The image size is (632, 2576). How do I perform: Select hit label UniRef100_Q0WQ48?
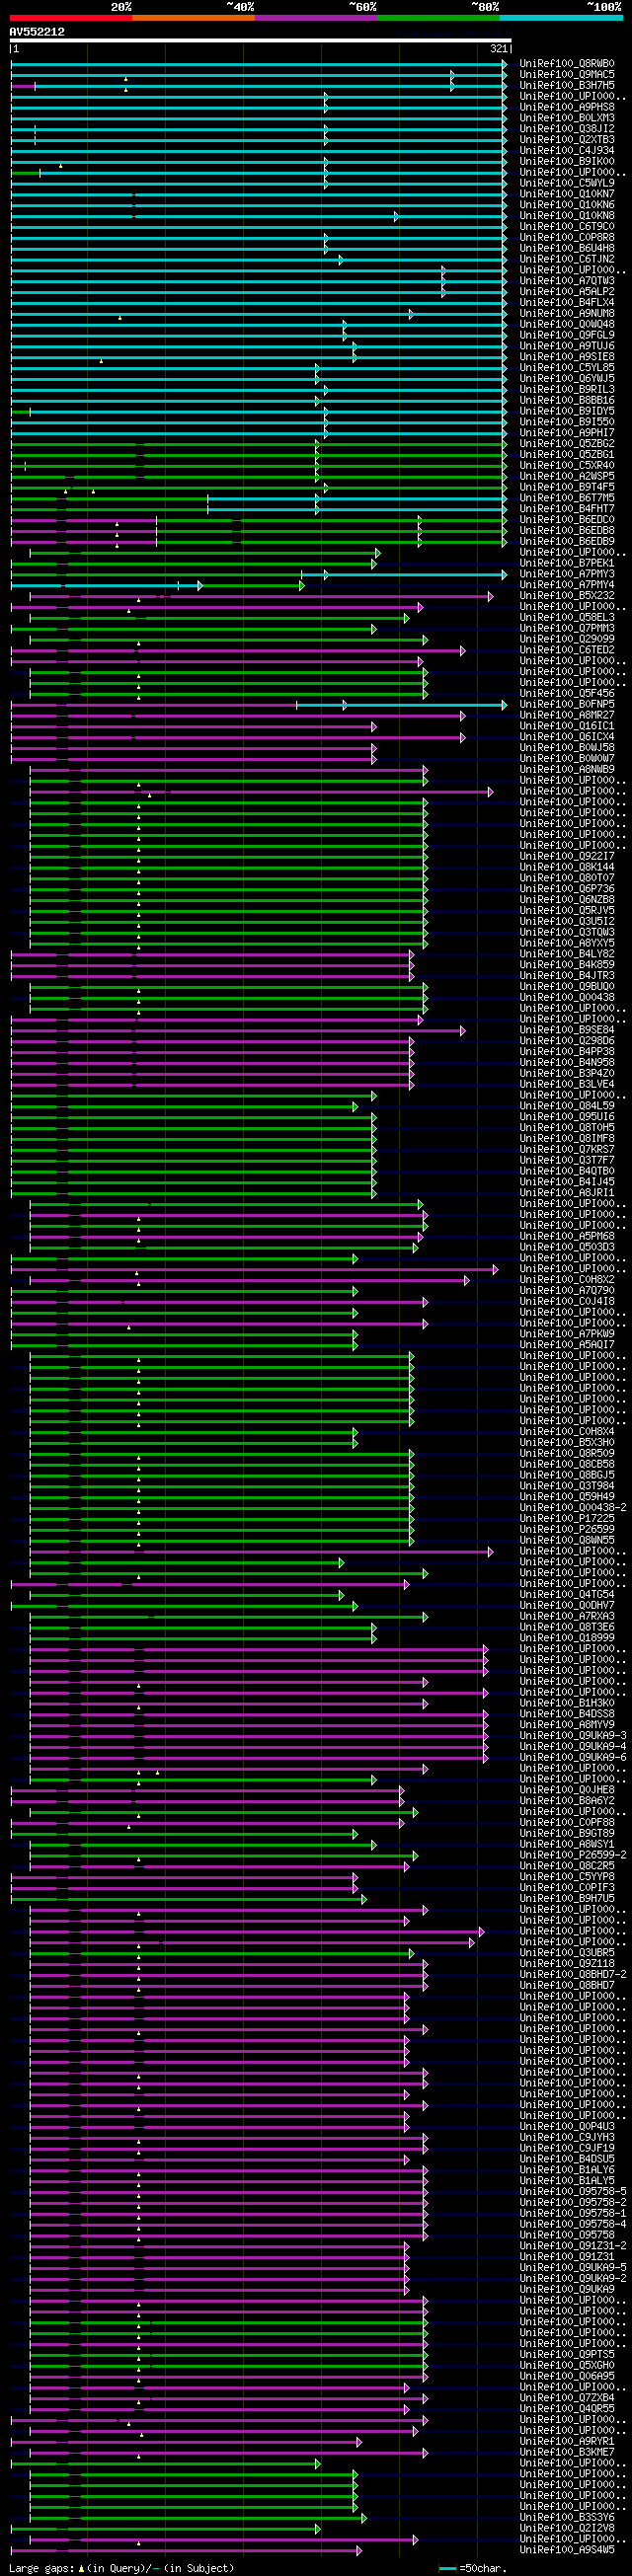567,324
